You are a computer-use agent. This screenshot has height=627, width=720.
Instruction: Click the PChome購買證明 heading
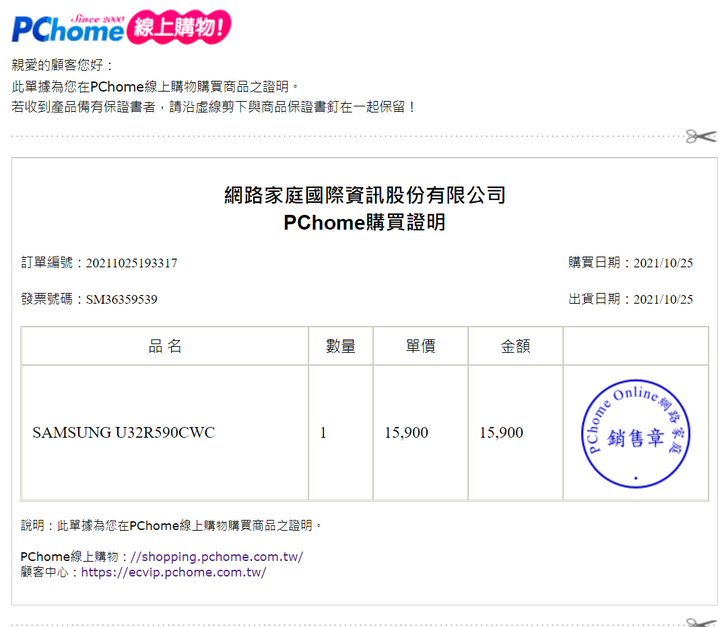365,222
